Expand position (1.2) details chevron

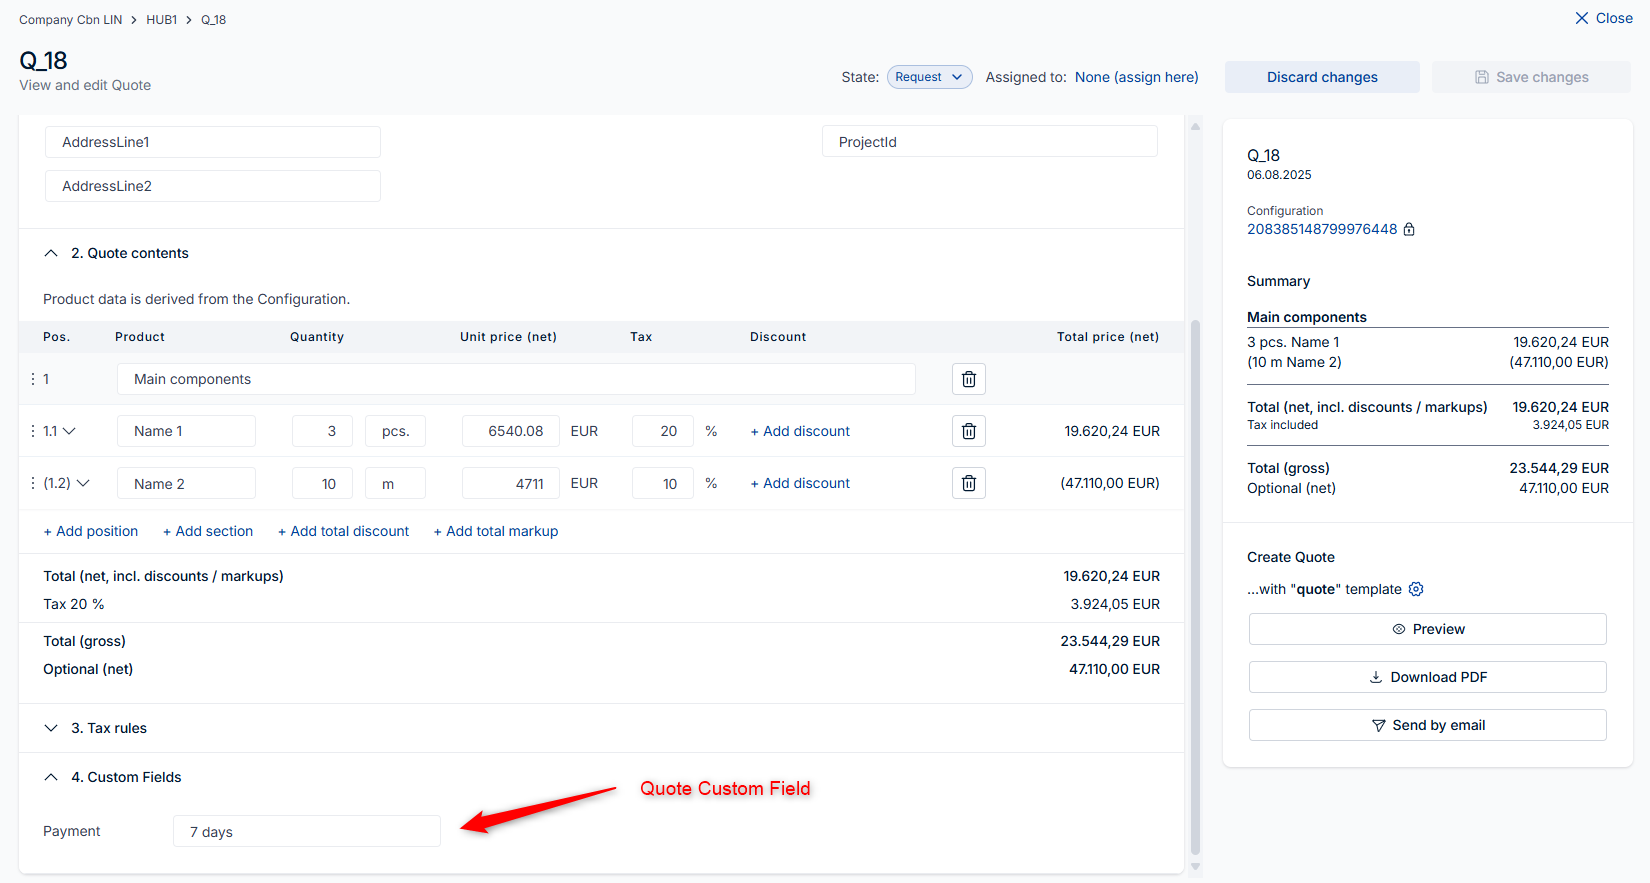(x=83, y=483)
